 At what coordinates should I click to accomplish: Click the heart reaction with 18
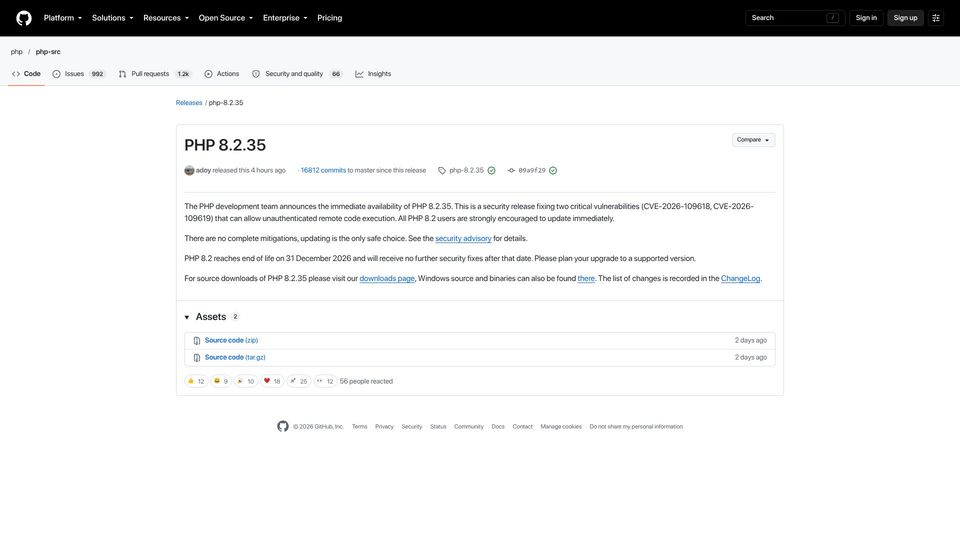point(272,381)
